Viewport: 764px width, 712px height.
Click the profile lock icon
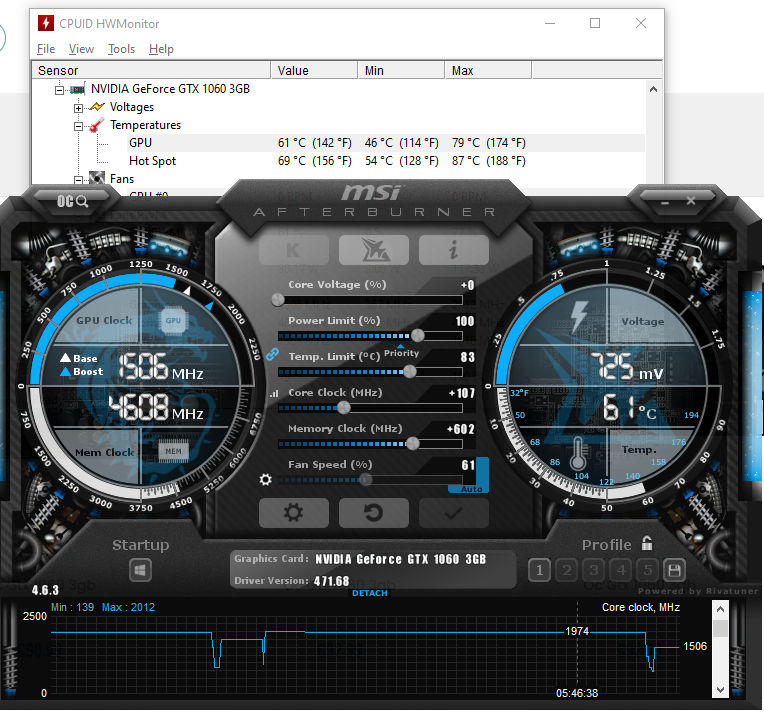[x=647, y=543]
